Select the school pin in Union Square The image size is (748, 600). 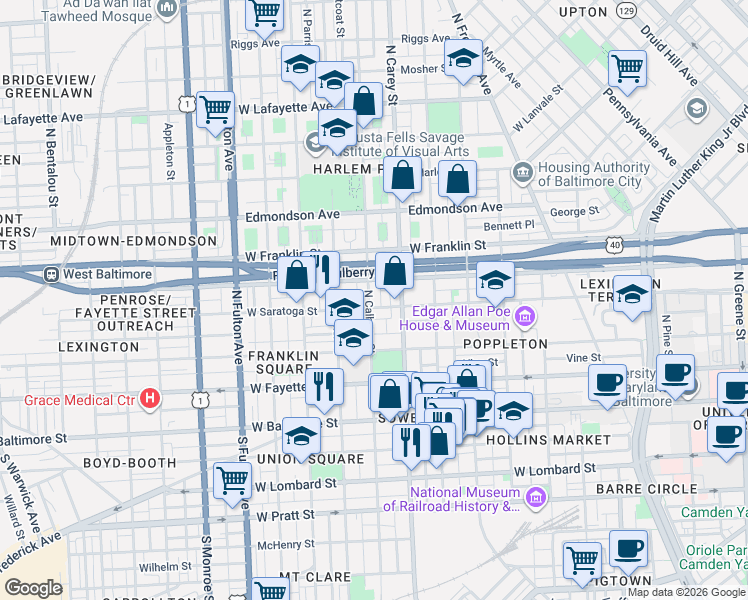tap(301, 439)
